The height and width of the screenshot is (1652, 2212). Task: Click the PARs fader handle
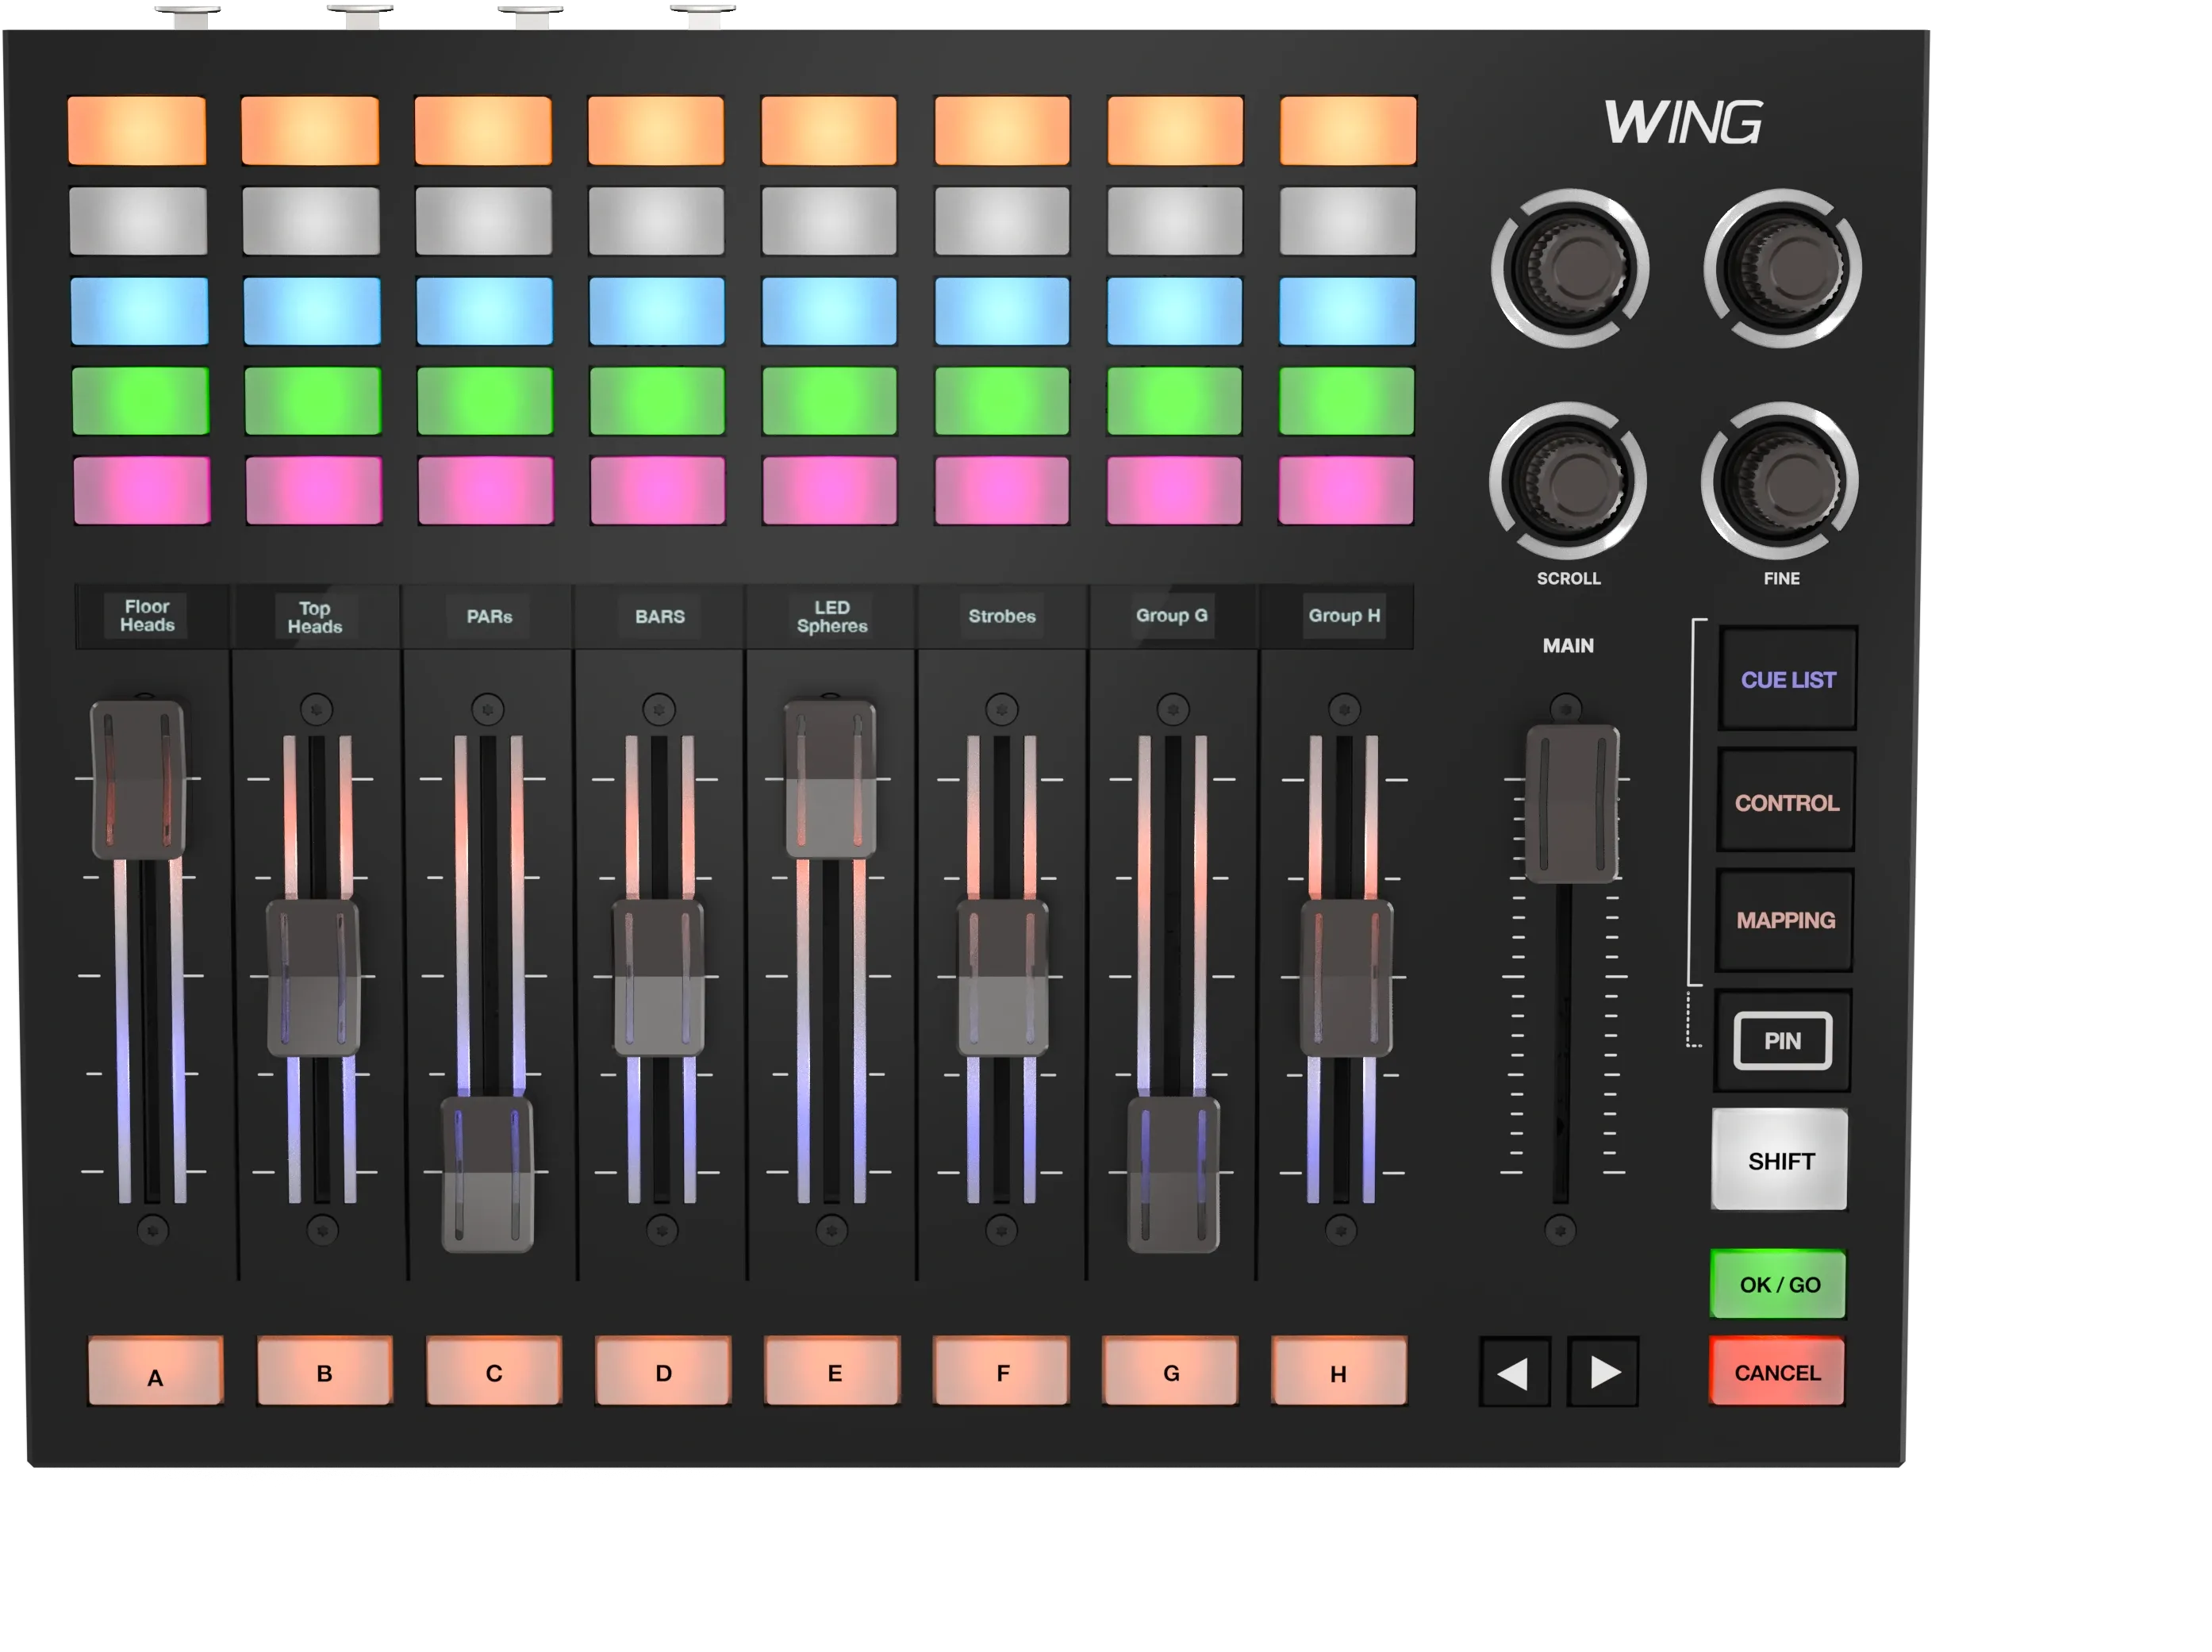pos(487,1175)
